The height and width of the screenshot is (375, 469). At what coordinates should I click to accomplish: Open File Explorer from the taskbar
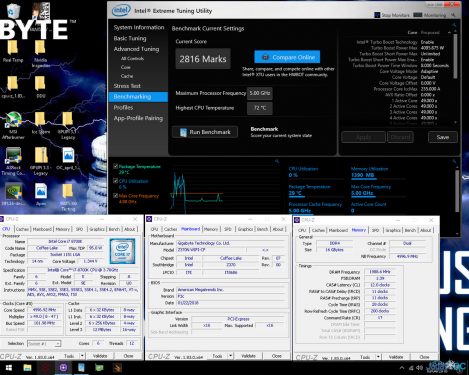point(27,368)
